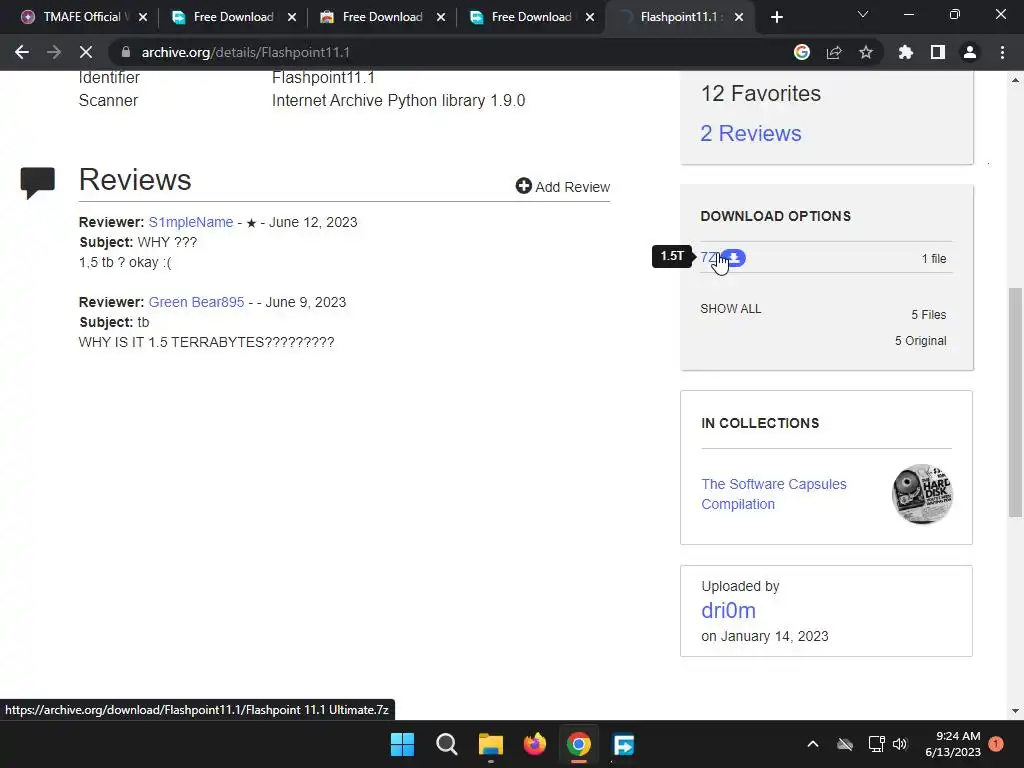Click the 'WHY IS IT 1.5 TERRABYTES' review text

206,342
